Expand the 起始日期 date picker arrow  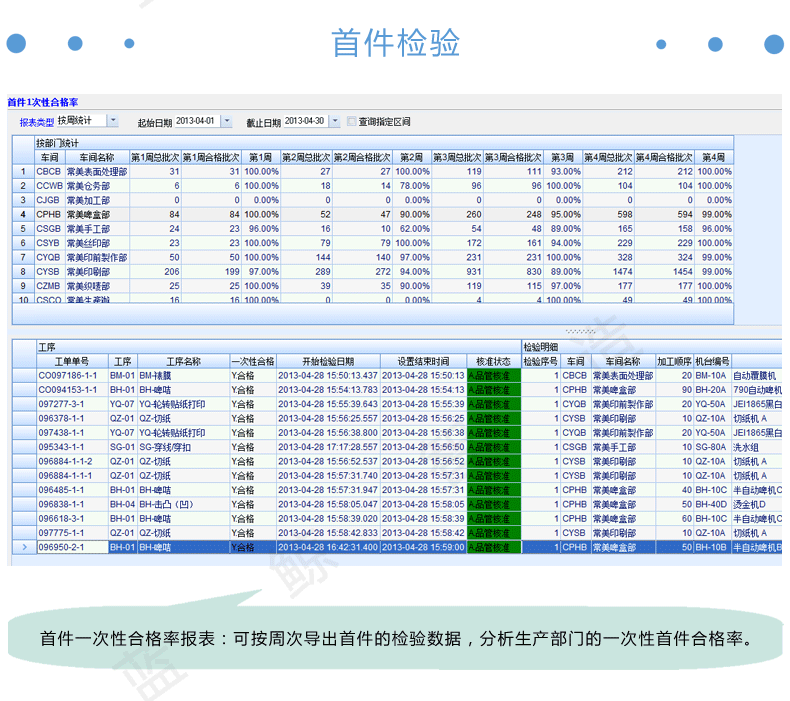click(x=227, y=121)
